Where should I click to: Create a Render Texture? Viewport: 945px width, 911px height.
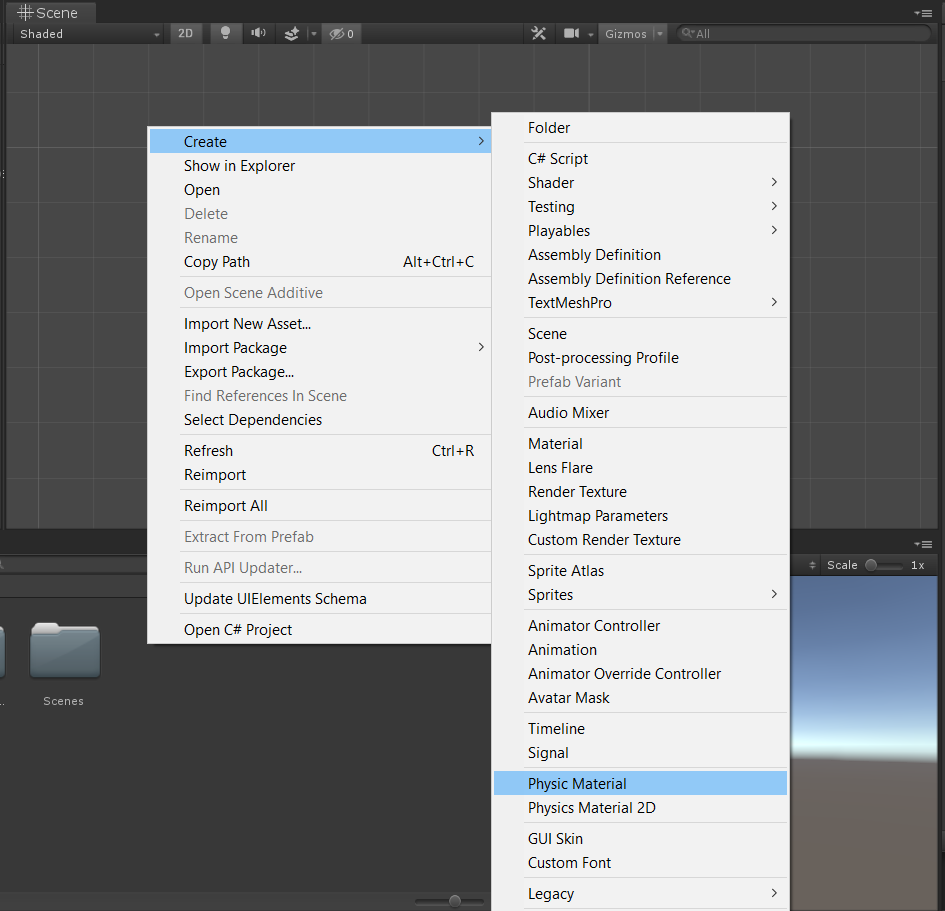(640, 492)
